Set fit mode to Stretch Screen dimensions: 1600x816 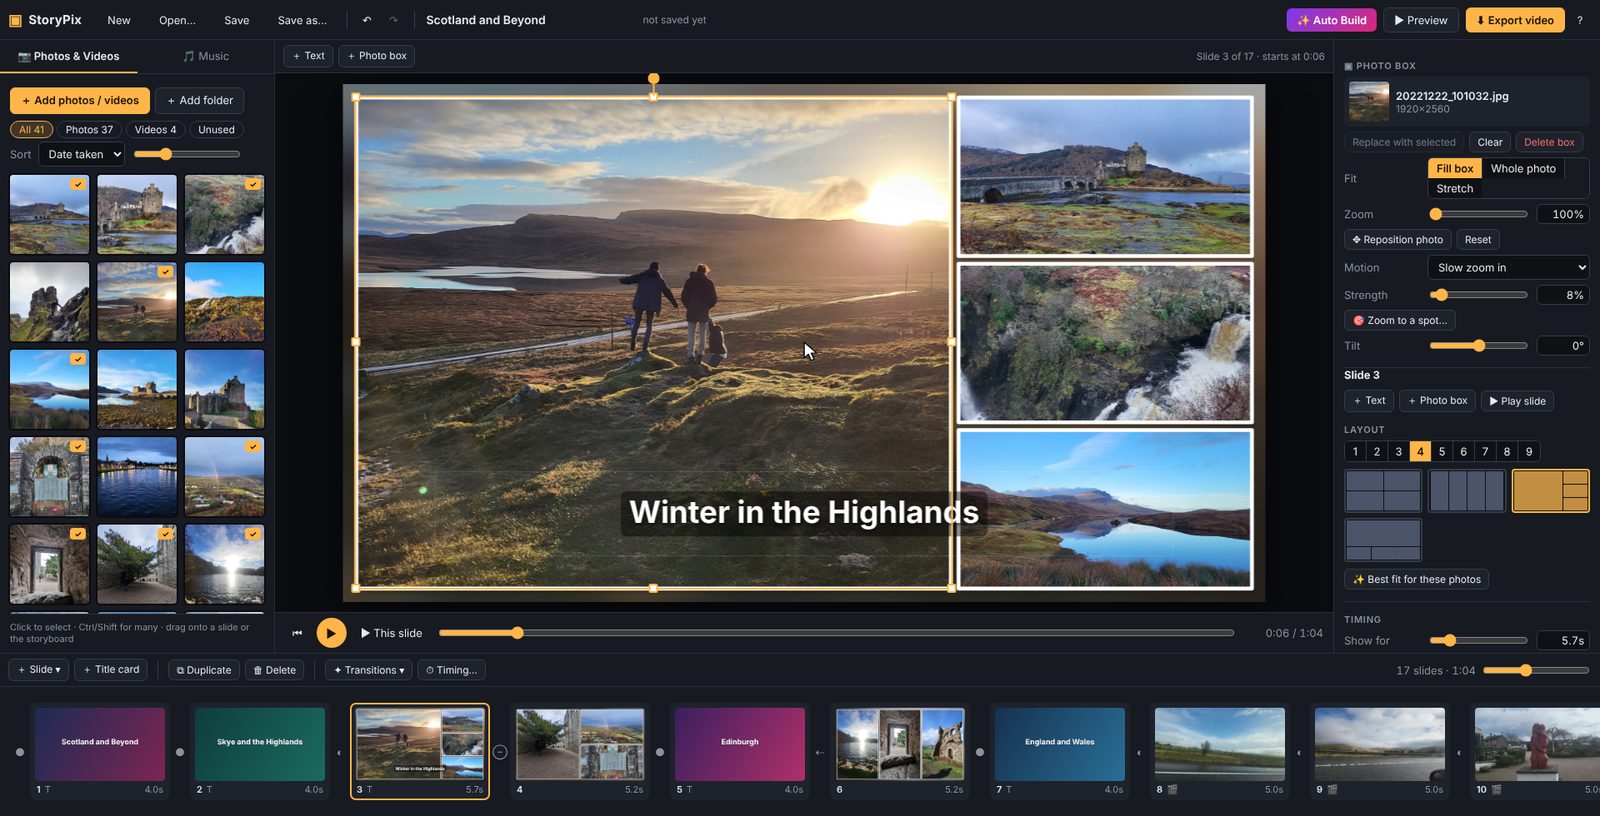pos(1455,189)
